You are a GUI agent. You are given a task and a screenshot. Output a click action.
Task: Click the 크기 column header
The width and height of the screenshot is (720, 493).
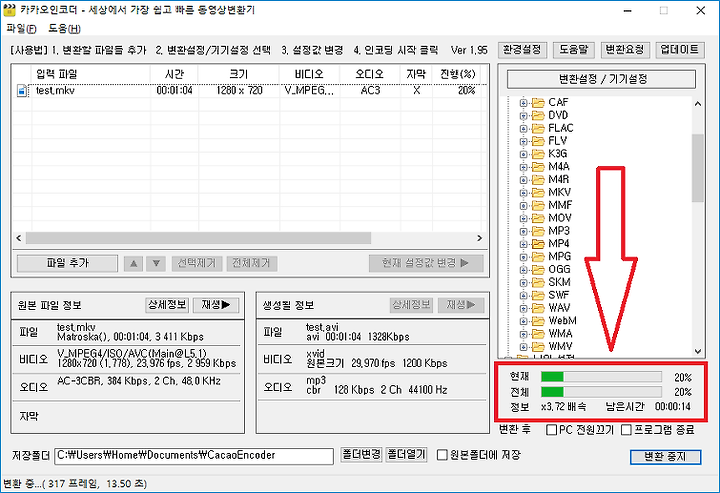239,74
